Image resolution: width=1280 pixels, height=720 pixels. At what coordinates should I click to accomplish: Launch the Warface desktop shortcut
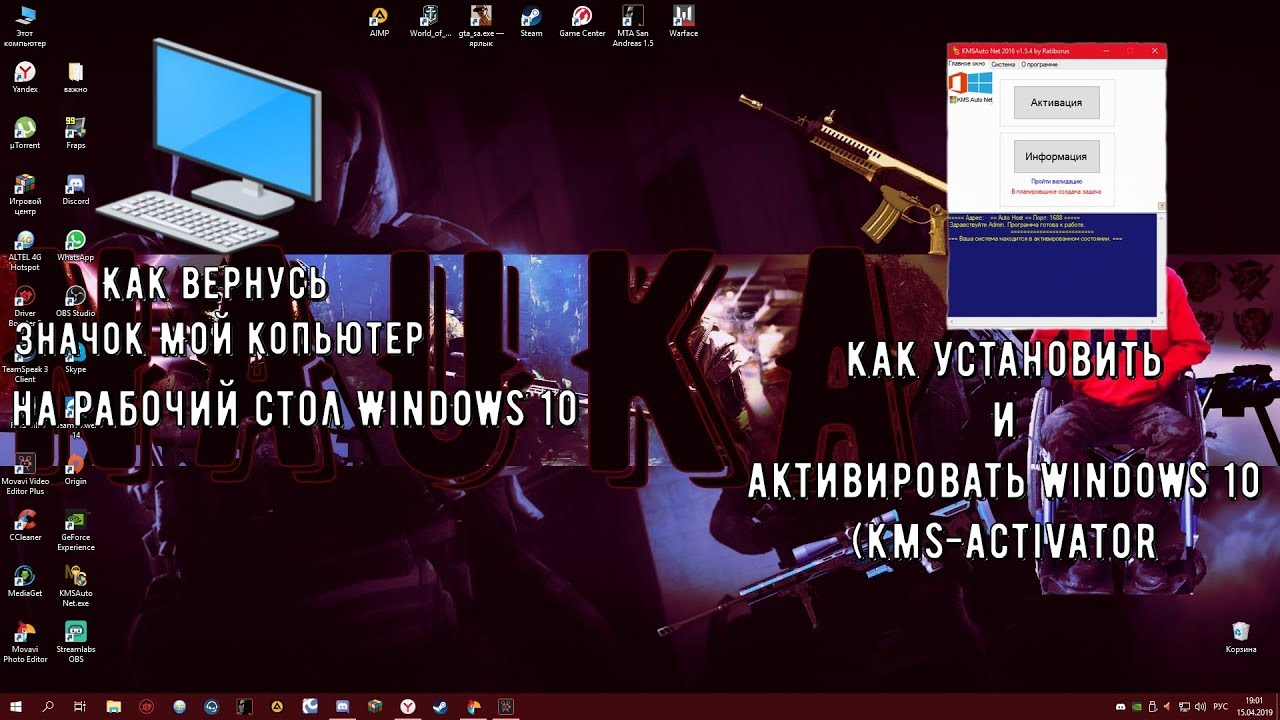tap(684, 21)
